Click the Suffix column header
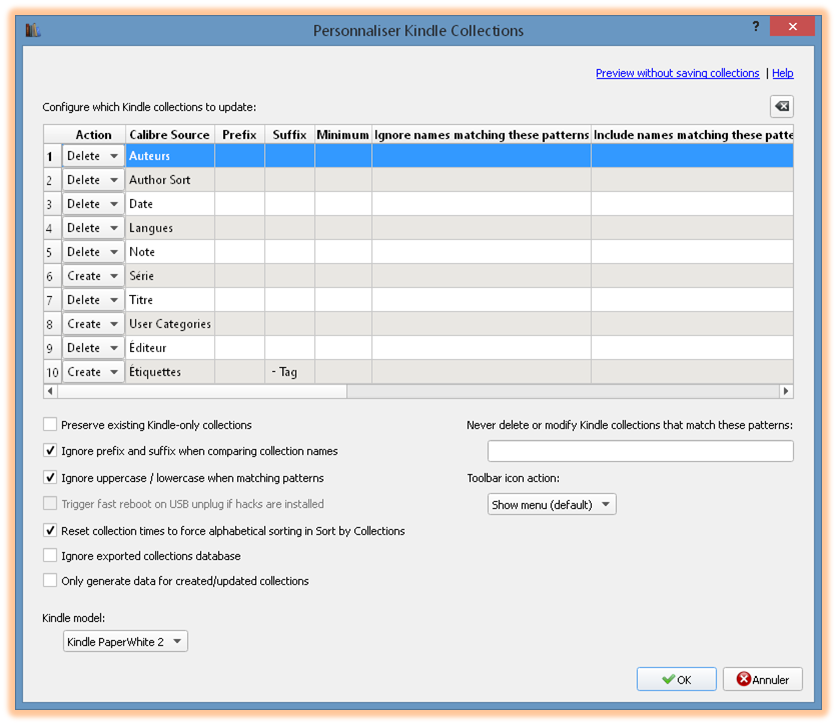 pyautogui.click(x=290, y=135)
